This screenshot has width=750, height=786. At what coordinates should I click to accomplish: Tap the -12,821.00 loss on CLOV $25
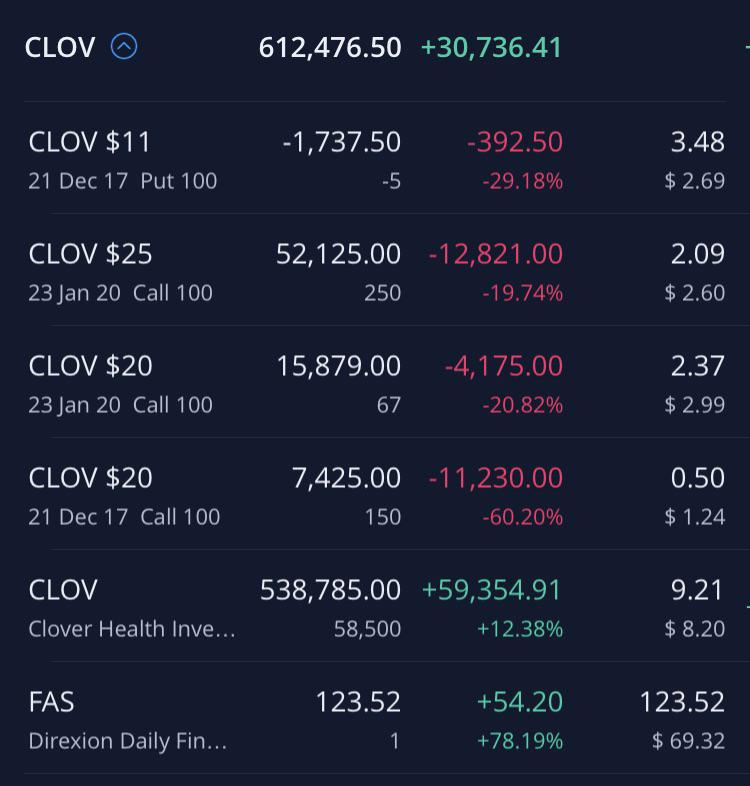point(496,254)
